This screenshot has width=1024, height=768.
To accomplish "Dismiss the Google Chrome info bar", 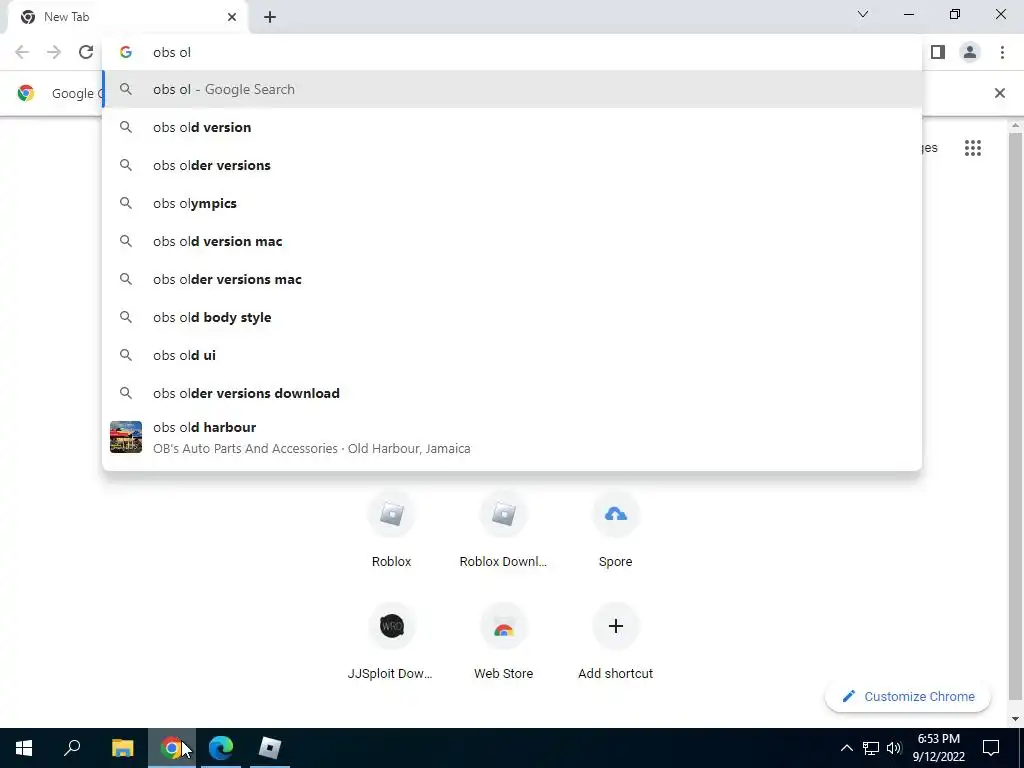I will point(999,93).
